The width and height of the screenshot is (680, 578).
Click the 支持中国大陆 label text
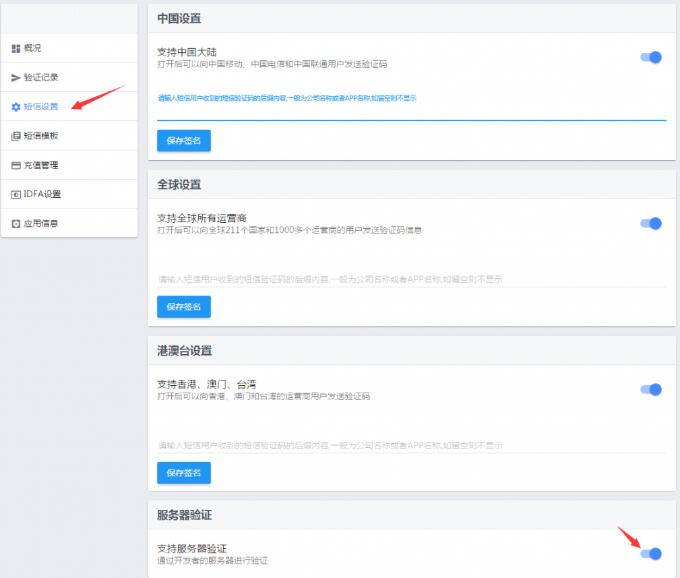(x=187, y=52)
